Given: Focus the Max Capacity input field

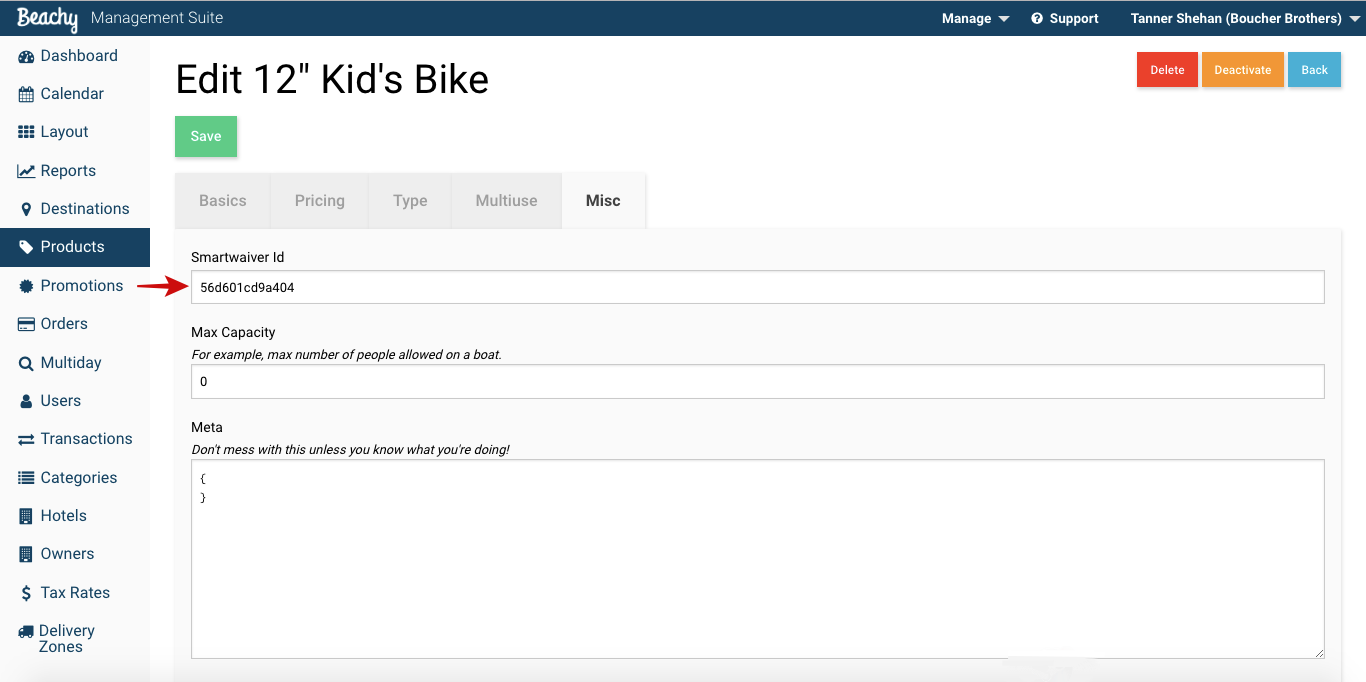Looking at the screenshot, I should pos(757,381).
